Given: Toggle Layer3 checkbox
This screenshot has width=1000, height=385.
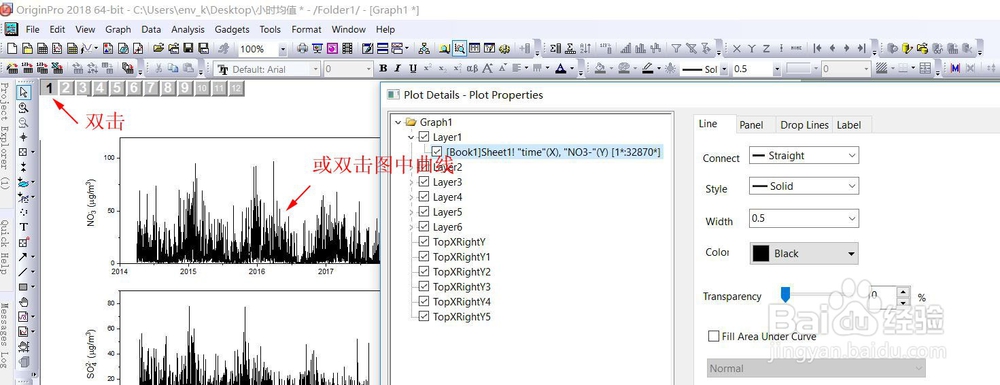Looking at the screenshot, I should (x=423, y=182).
